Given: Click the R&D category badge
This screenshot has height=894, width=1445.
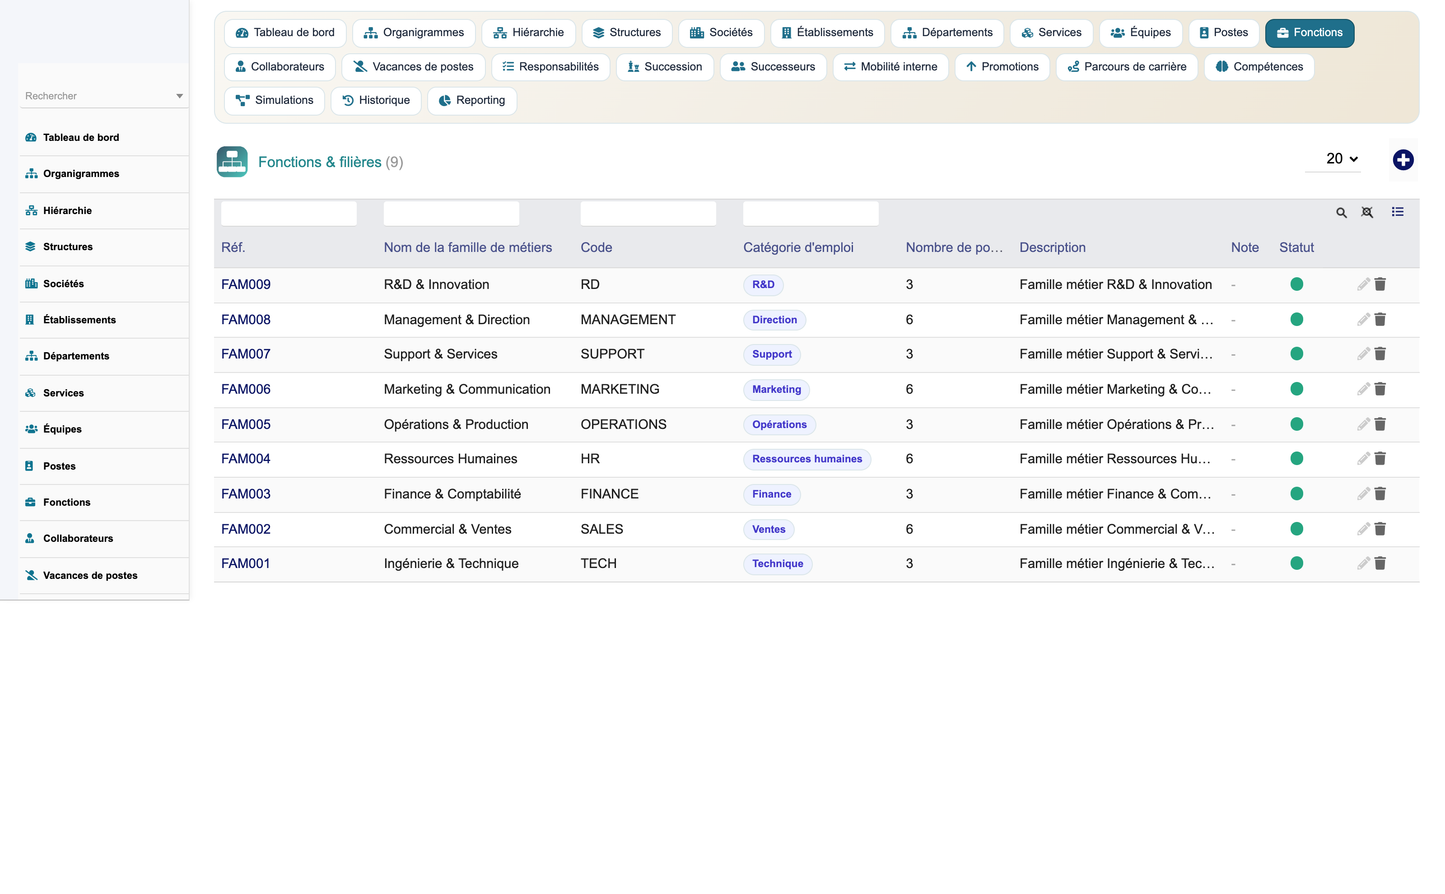Looking at the screenshot, I should pyautogui.click(x=763, y=285).
